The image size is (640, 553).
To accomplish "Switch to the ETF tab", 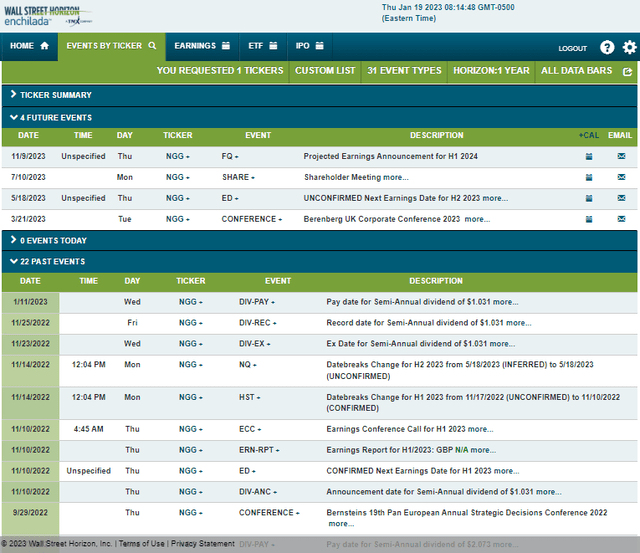I will (x=263, y=46).
